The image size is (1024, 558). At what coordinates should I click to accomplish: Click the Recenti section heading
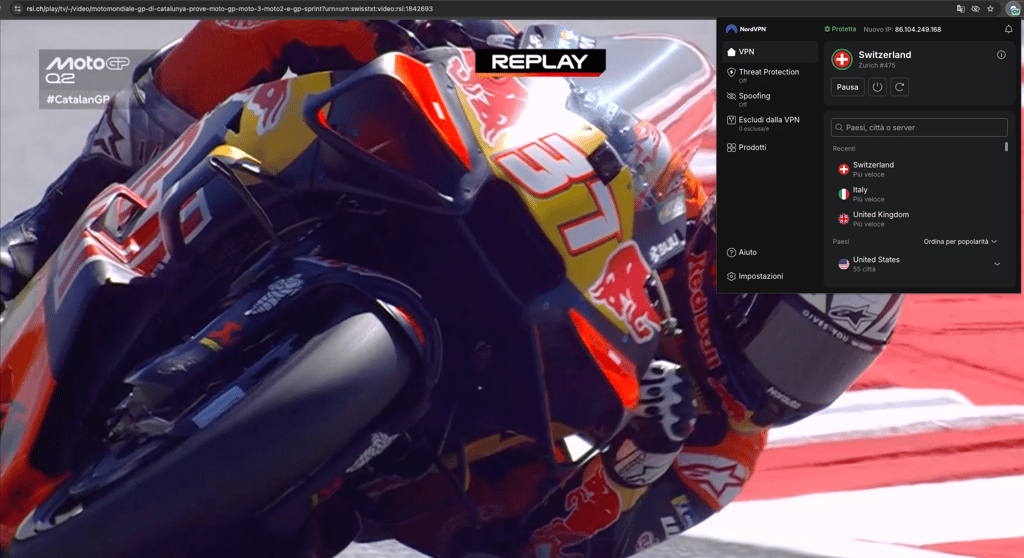(x=844, y=149)
